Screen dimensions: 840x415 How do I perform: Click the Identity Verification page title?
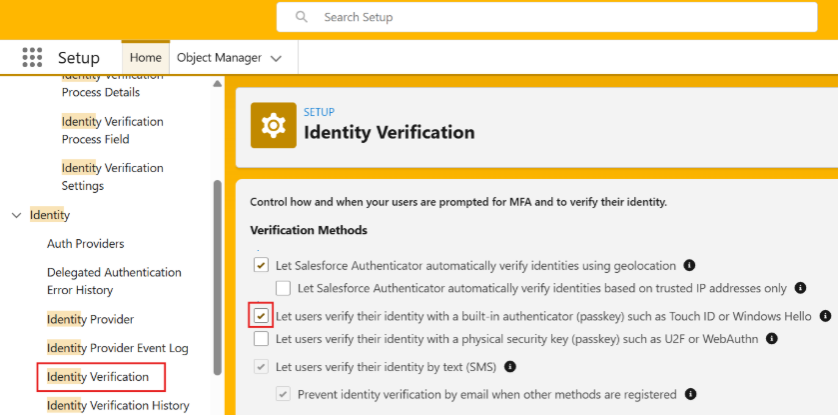click(x=389, y=132)
